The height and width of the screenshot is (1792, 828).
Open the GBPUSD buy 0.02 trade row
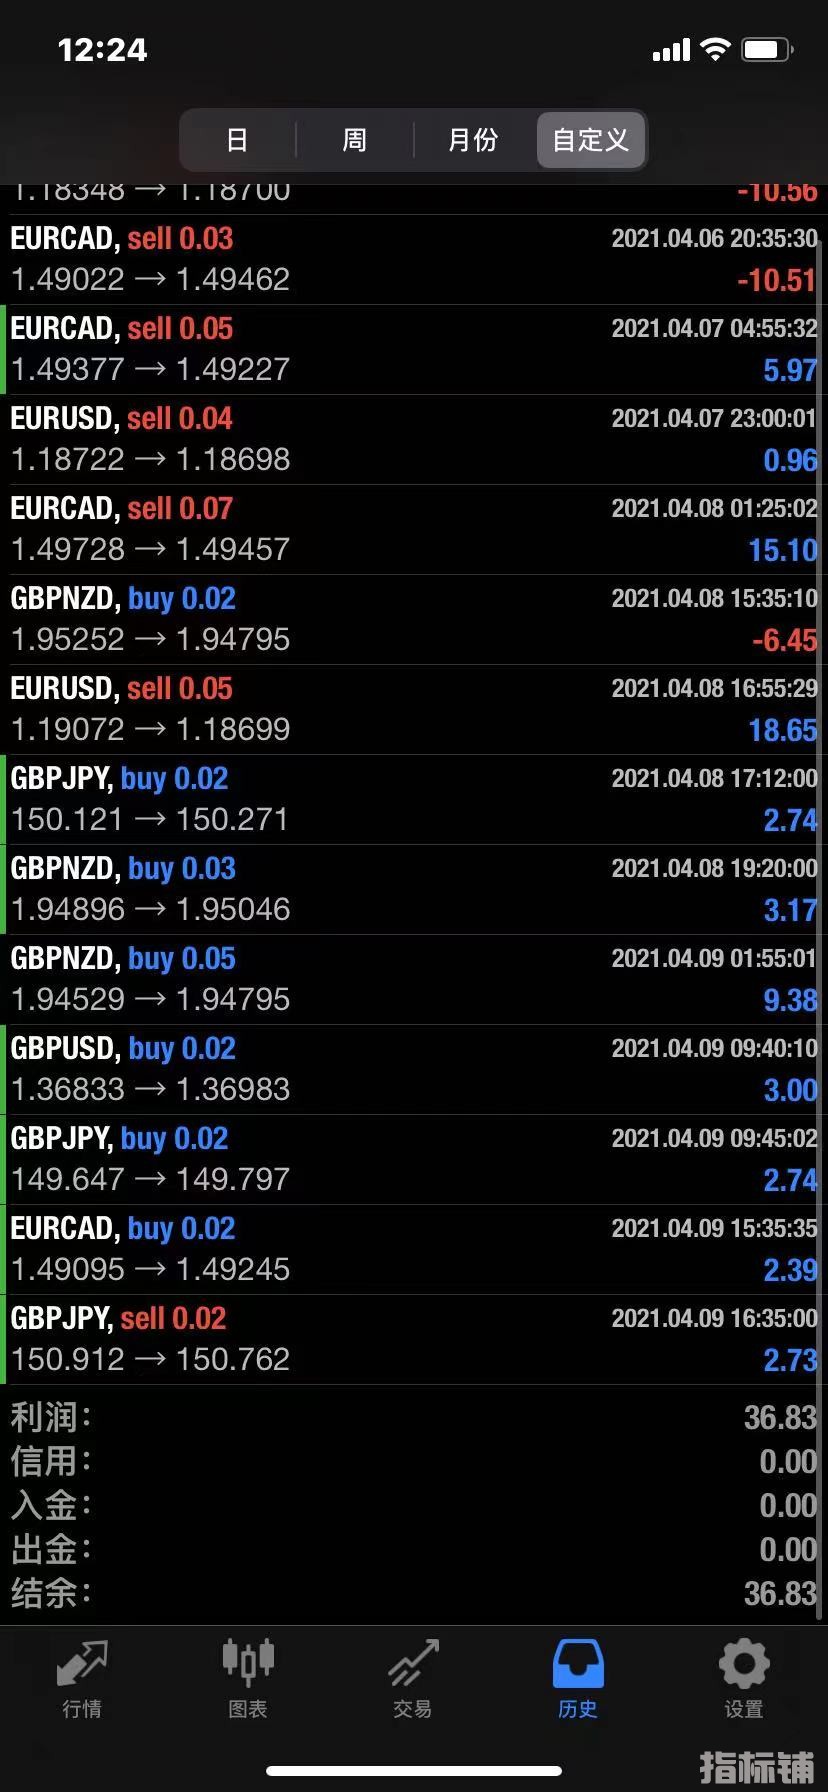click(x=414, y=1069)
